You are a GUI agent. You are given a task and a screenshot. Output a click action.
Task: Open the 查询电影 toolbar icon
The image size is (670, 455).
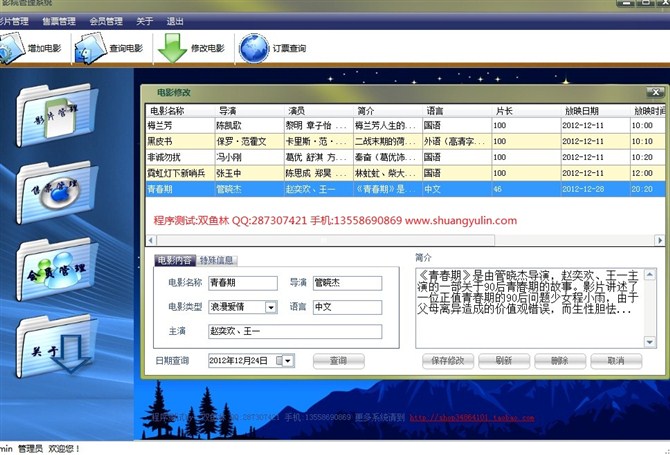[x=90, y=48]
